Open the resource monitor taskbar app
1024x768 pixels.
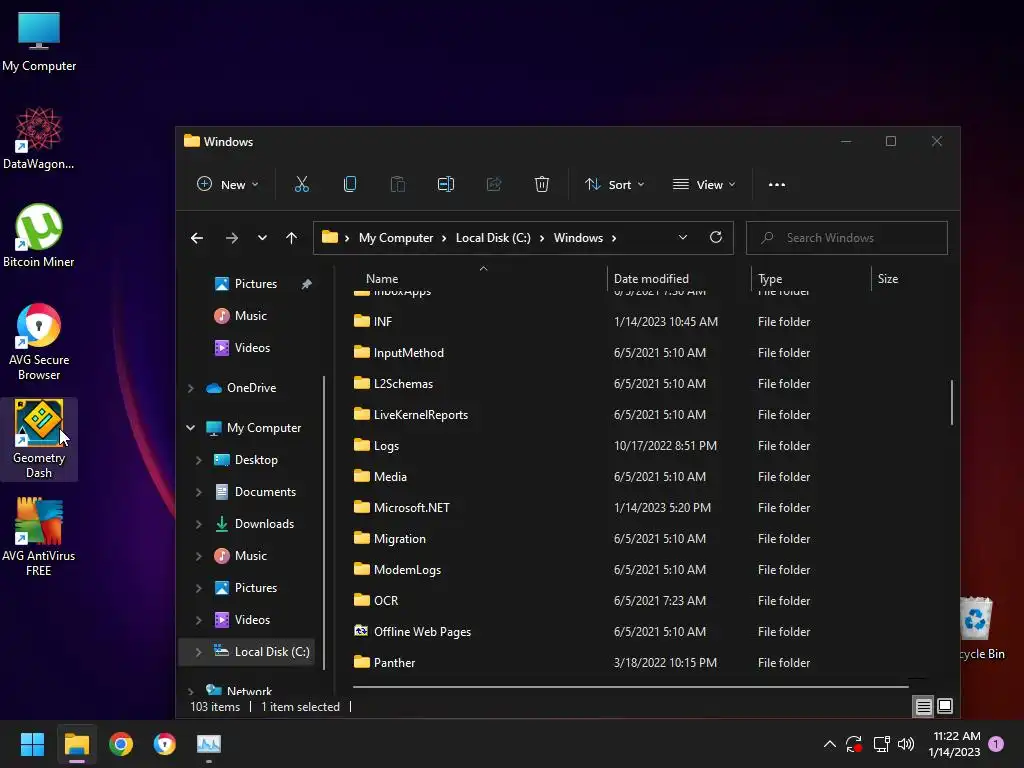click(x=209, y=744)
